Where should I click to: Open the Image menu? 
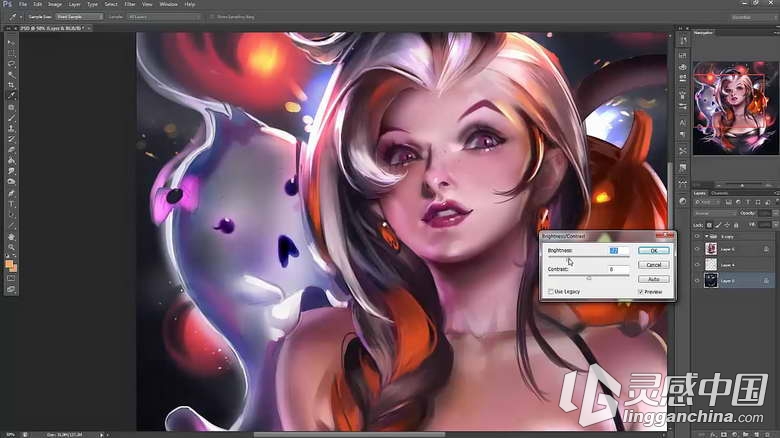tap(55, 4)
